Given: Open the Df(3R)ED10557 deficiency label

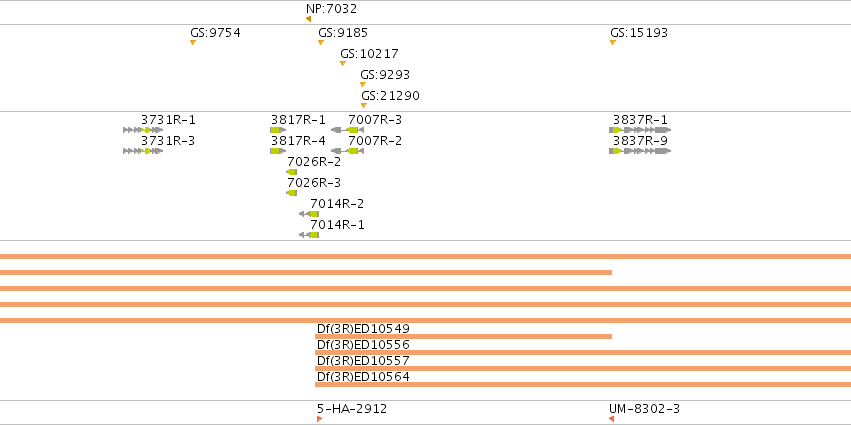Looking at the screenshot, I should (x=363, y=360).
